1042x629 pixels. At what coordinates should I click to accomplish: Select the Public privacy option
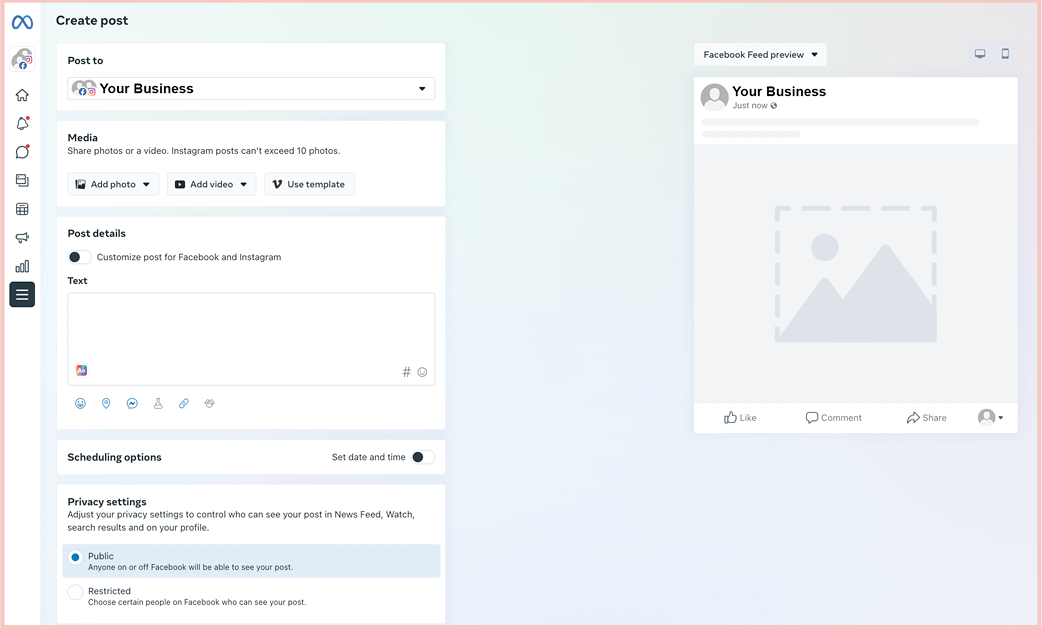point(251,561)
